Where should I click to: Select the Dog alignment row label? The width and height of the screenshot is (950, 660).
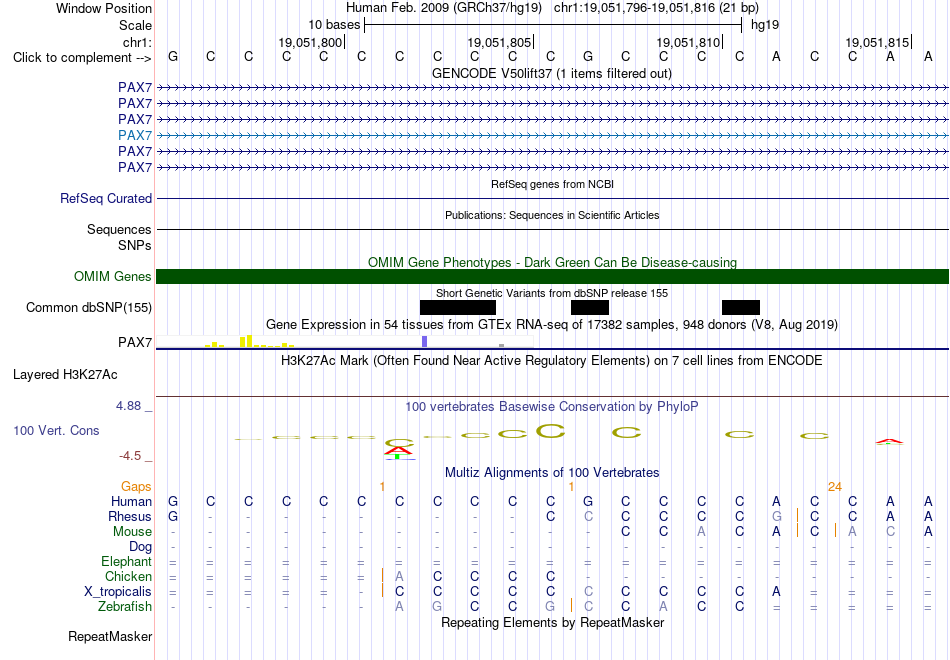pyautogui.click(x=141, y=547)
